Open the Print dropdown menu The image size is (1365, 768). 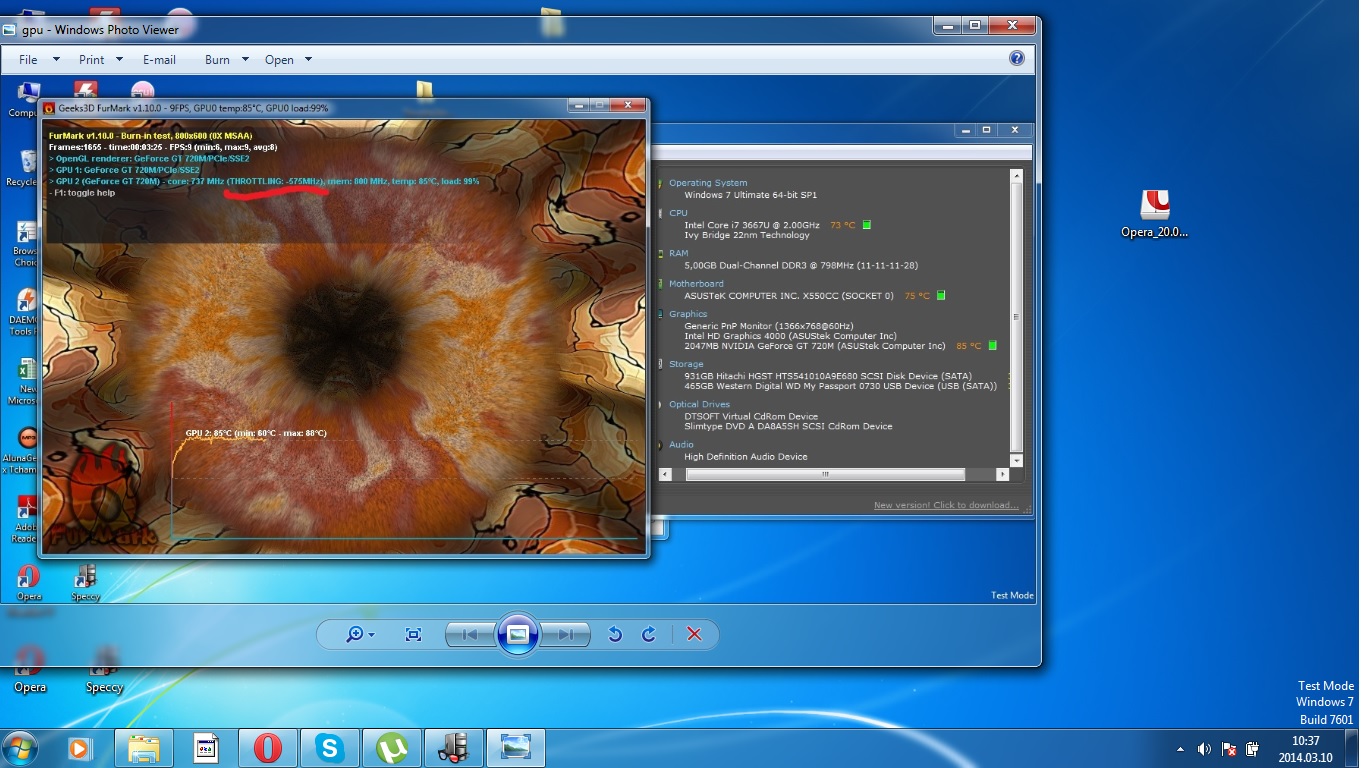100,60
